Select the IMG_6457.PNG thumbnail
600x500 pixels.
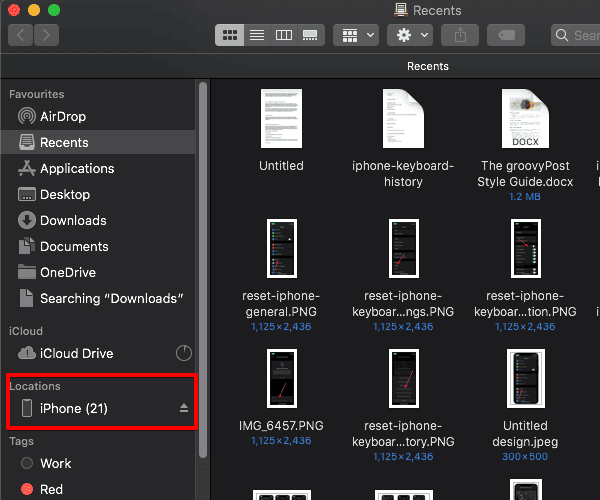pyautogui.click(x=281, y=378)
